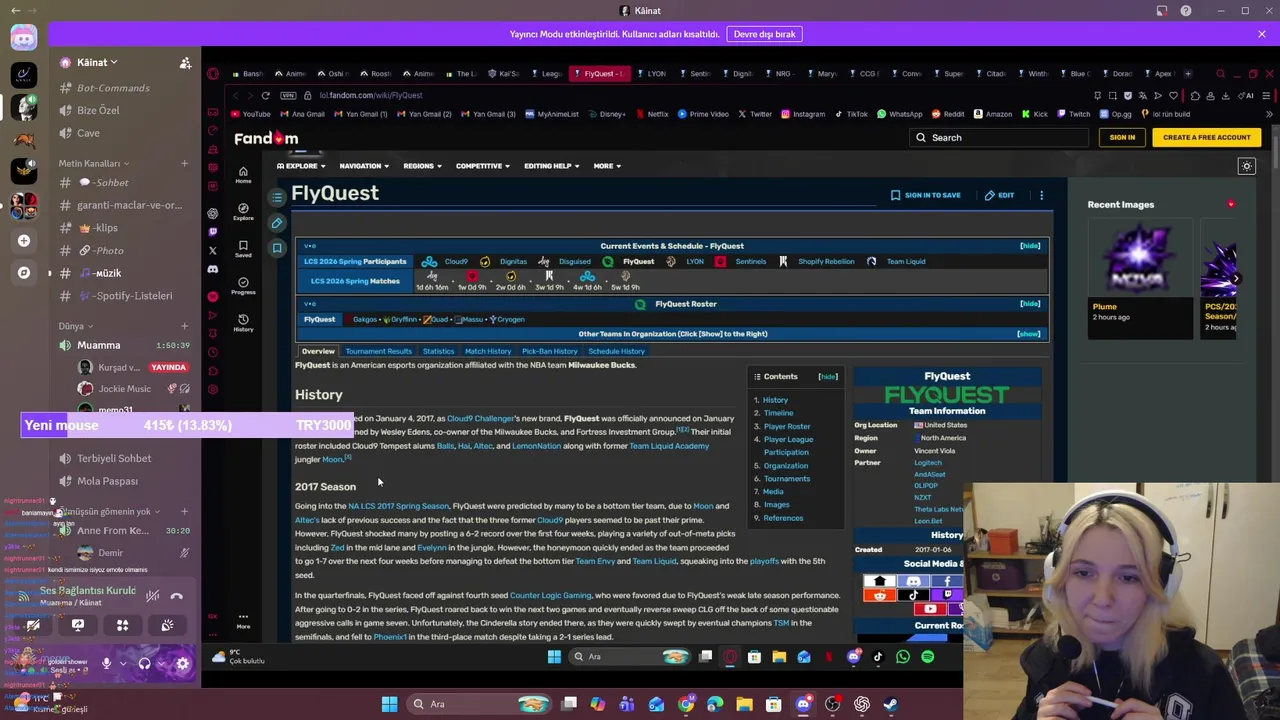Switch to the Tournament Results tab
The width and height of the screenshot is (1280, 720).
(x=378, y=351)
